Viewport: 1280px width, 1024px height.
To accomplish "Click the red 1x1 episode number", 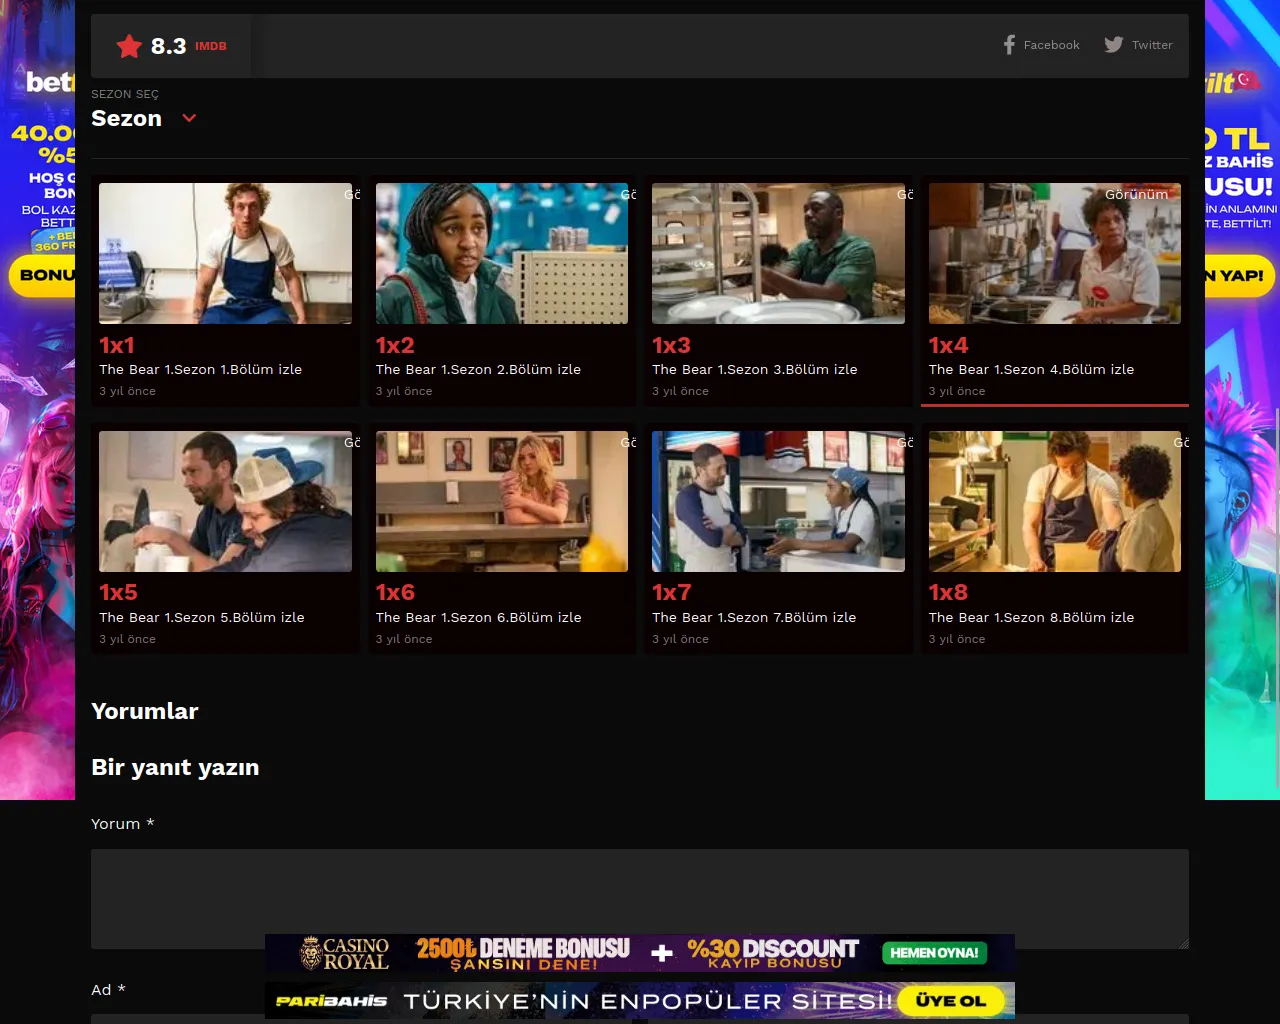I will [x=117, y=345].
